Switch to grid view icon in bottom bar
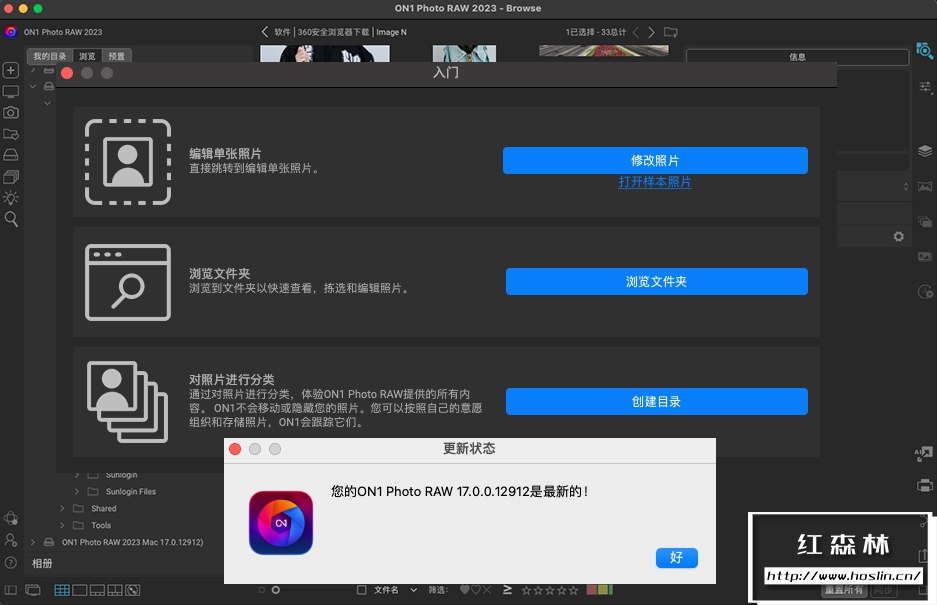 click(x=62, y=590)
